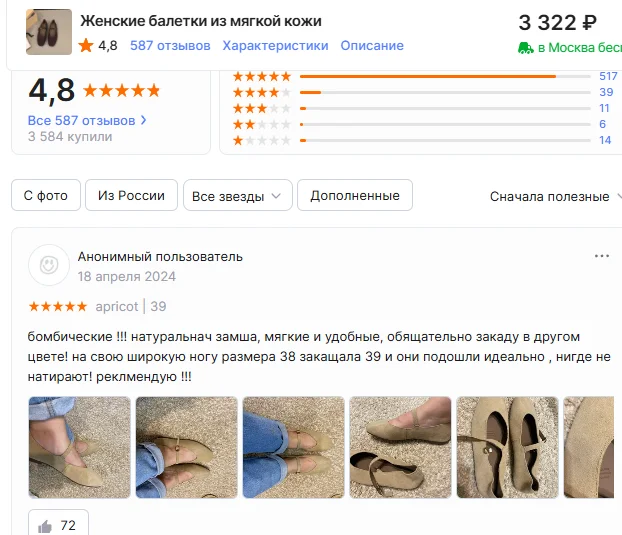Click the product thumbnail in header
Viewport: 622px width, 535px height.
pyautogui.click(x=49, y=32)
